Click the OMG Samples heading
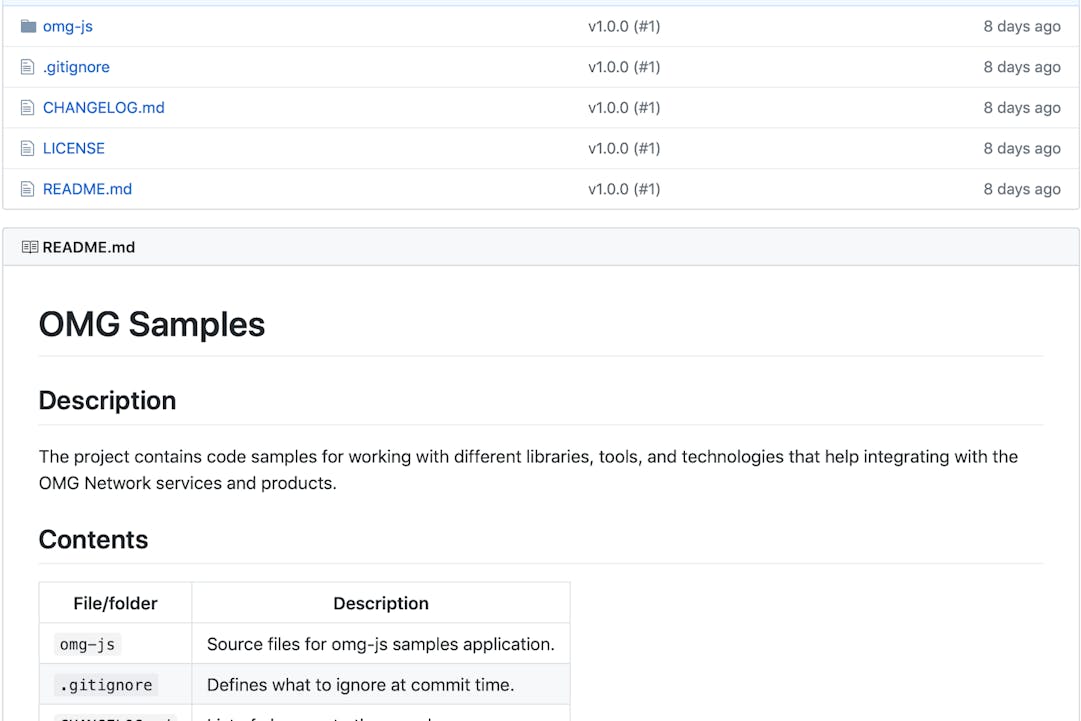This screenshot has height=721, width=1081. click(x=152, y=324)
